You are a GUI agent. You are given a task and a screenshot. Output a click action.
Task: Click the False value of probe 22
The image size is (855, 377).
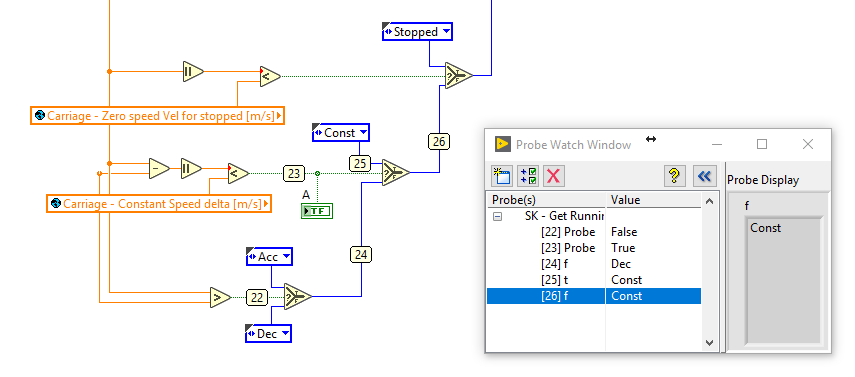coord(624,232)
